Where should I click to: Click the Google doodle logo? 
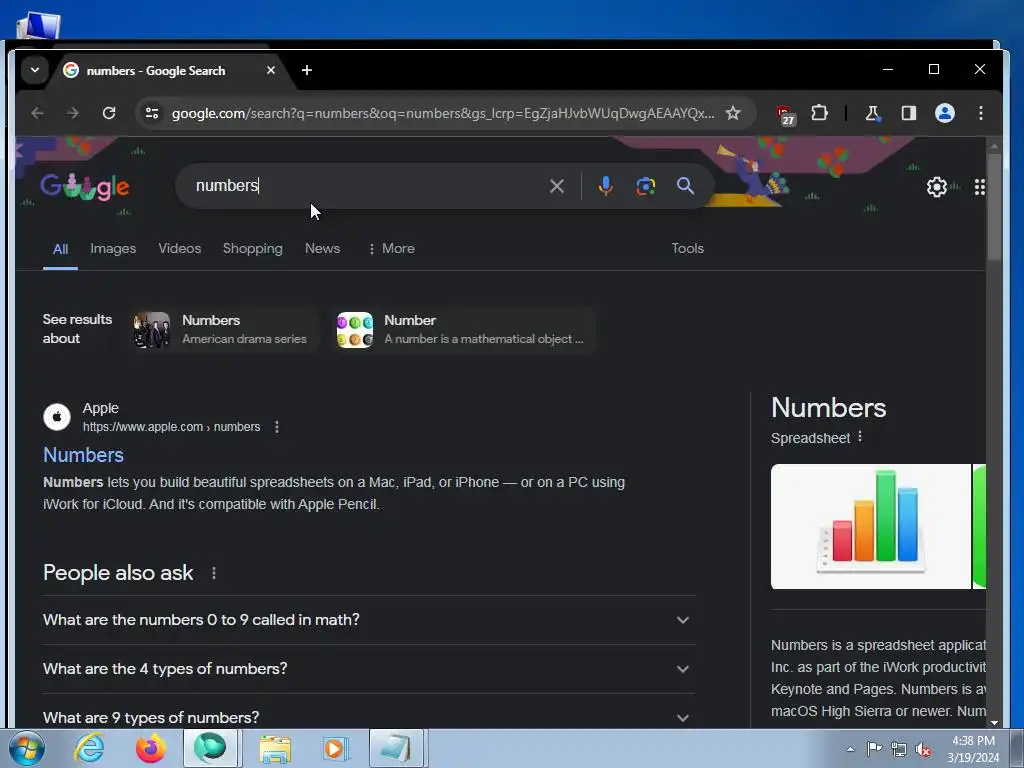coord(85,187)
